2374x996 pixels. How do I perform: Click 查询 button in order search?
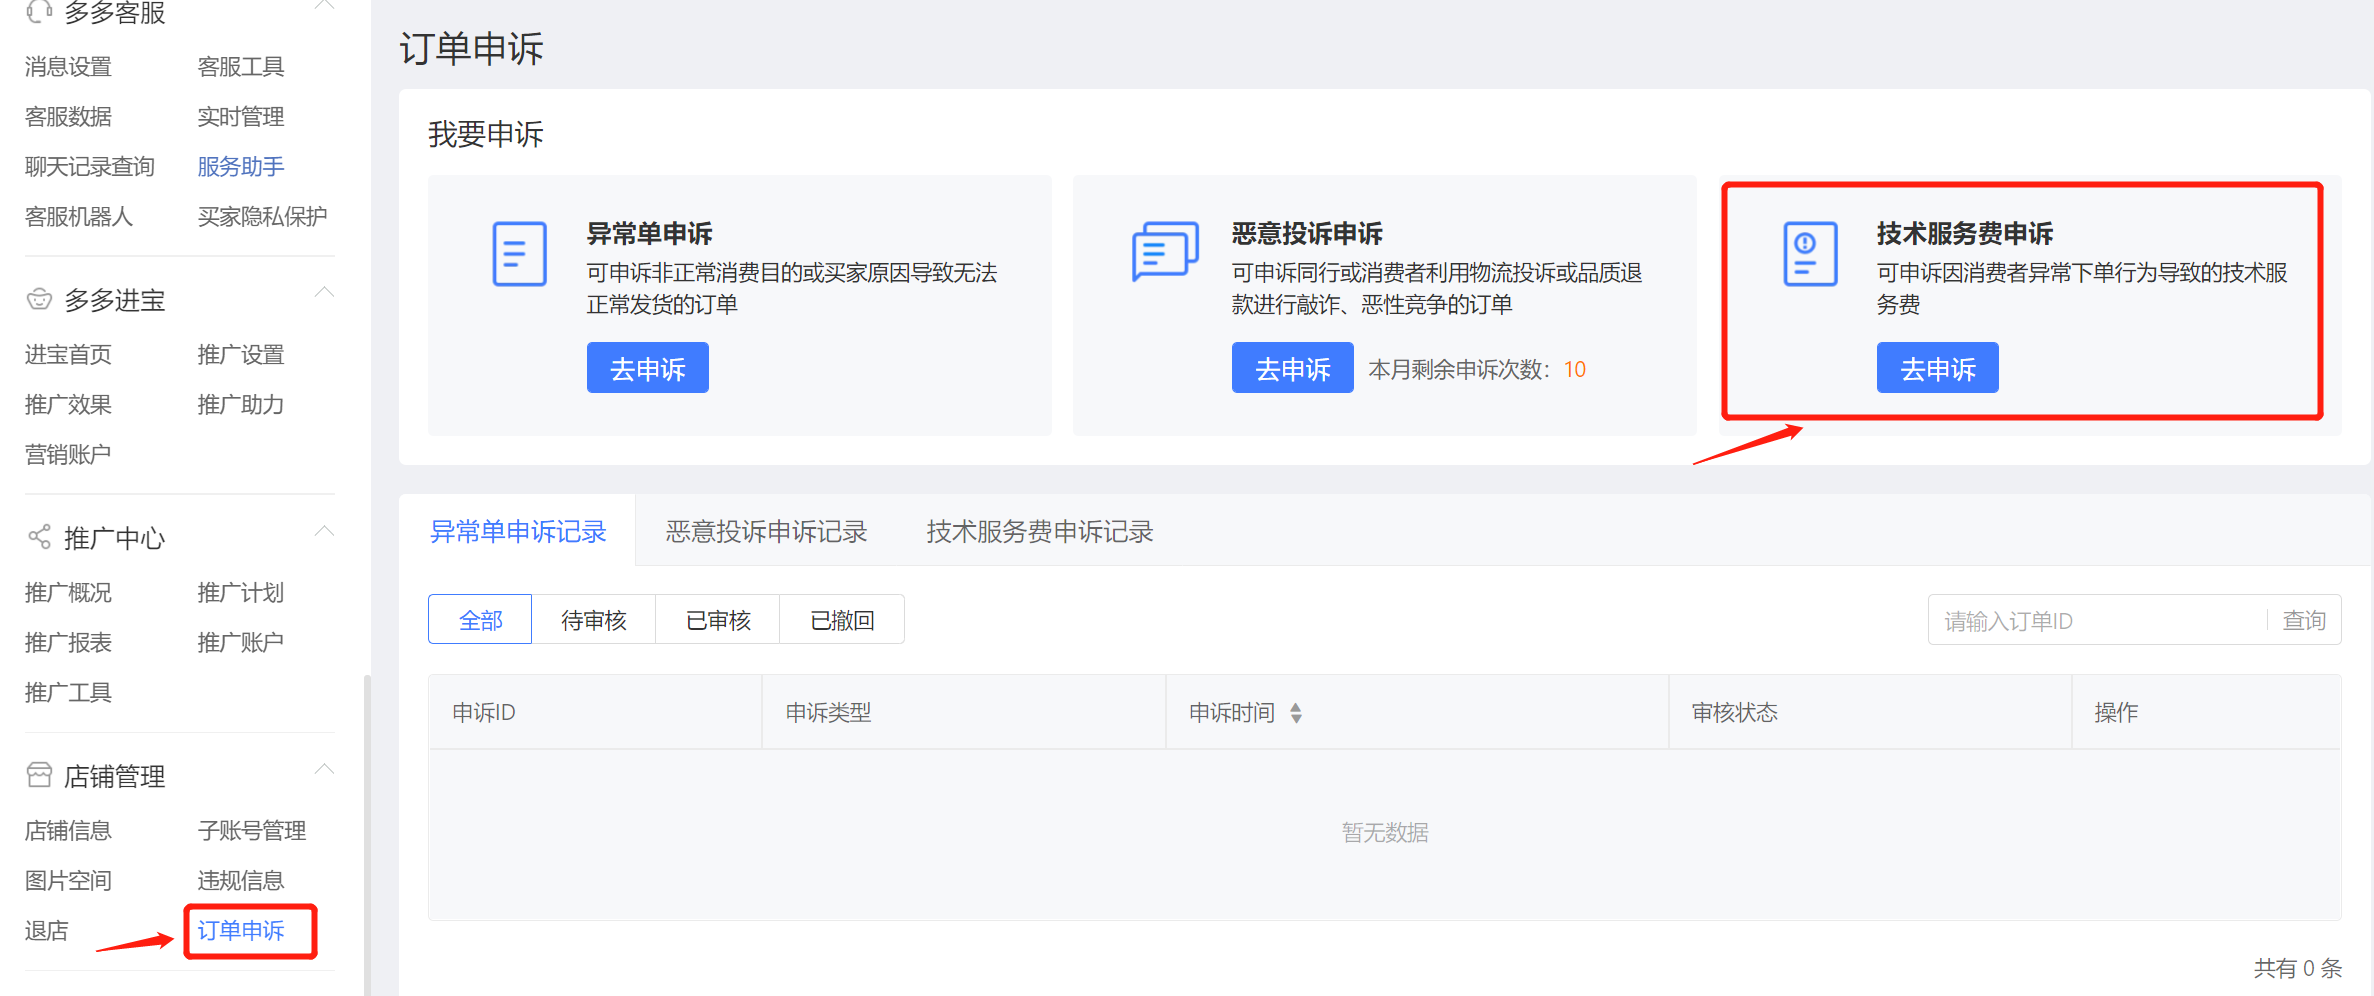2304,621
